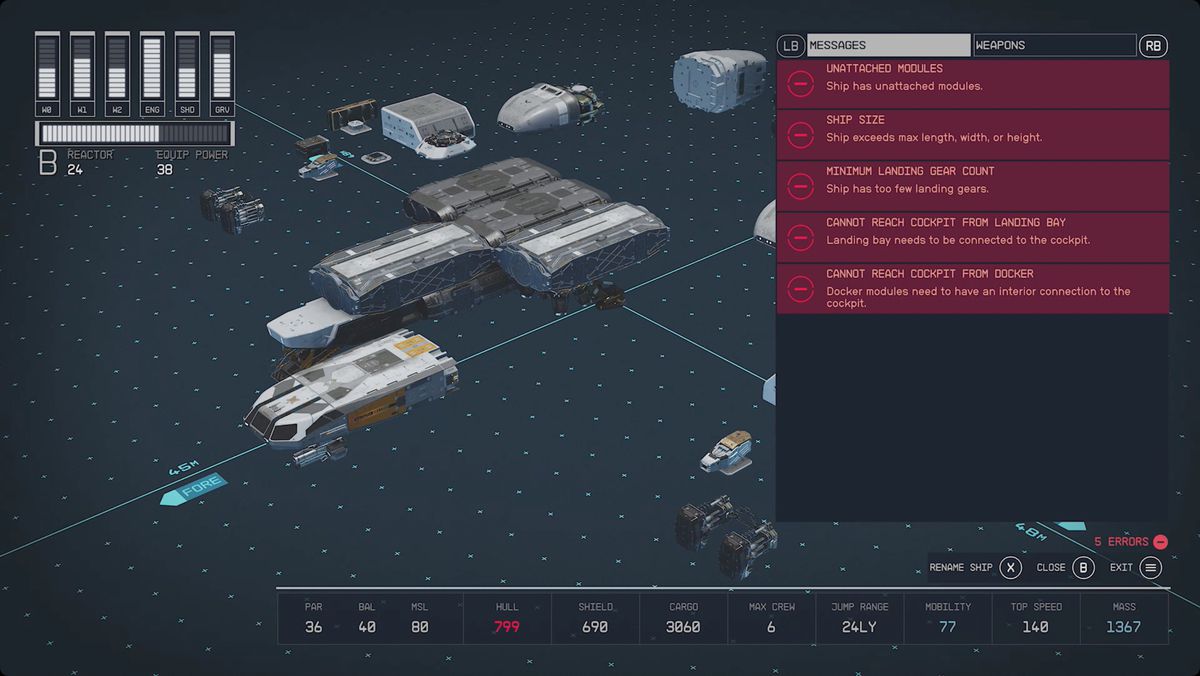Select the Cannot Reach Cockpit From Landing Bay message
This screenshot has width=1200, height=676.
(972, 237)
